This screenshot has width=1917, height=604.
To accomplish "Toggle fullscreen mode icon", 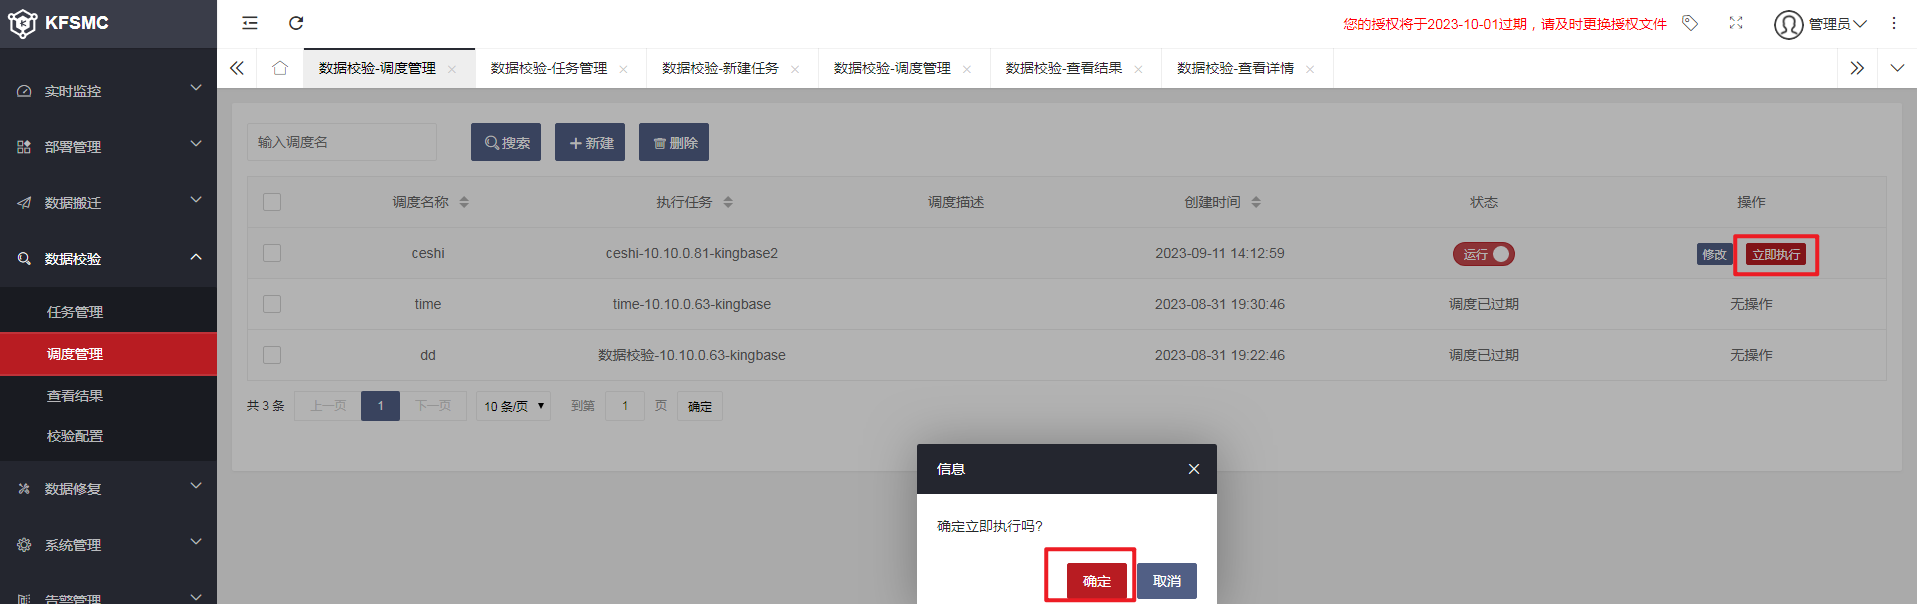I will coord(1736,23).
